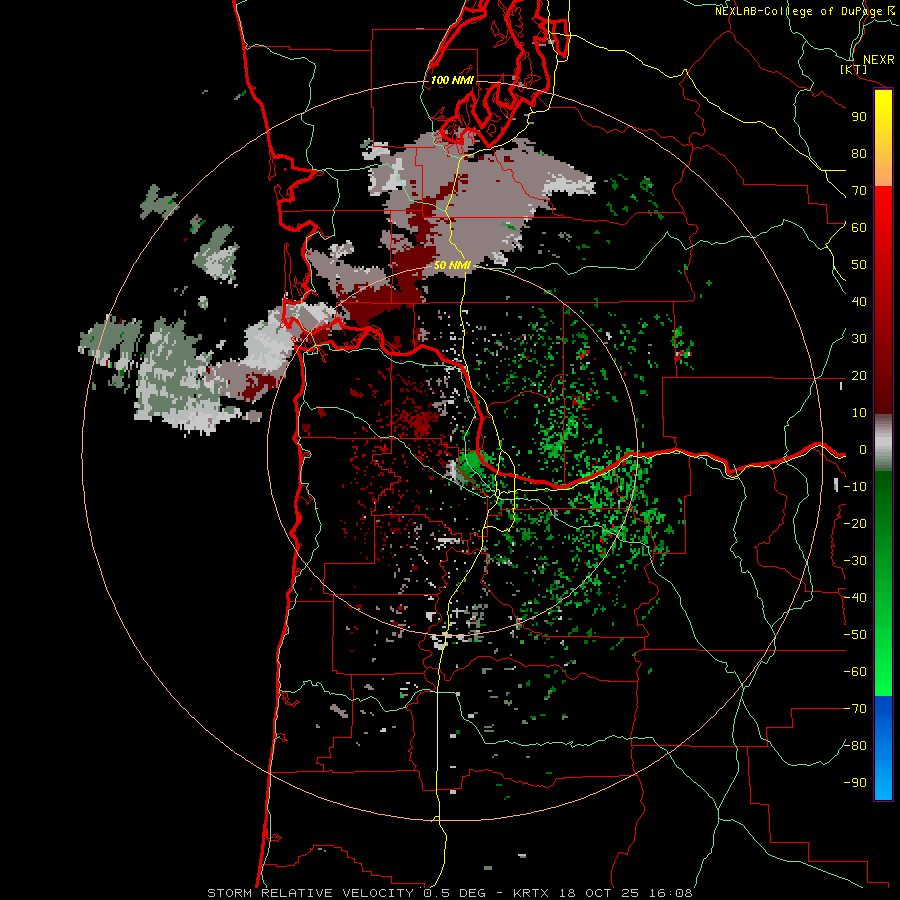Click the 40 value on the velocity scale

tap(859, 301)
